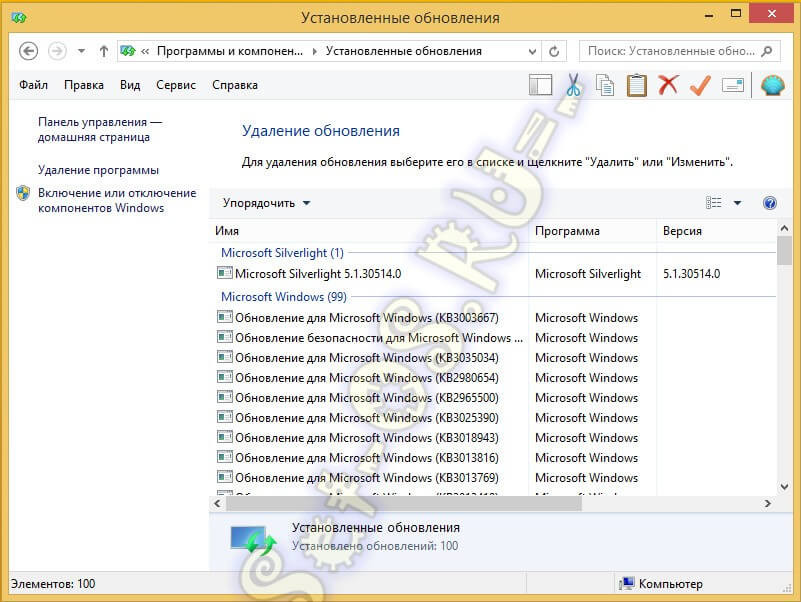Click the address bar's control panel icon
801x602 pixels.
point(128,51)
